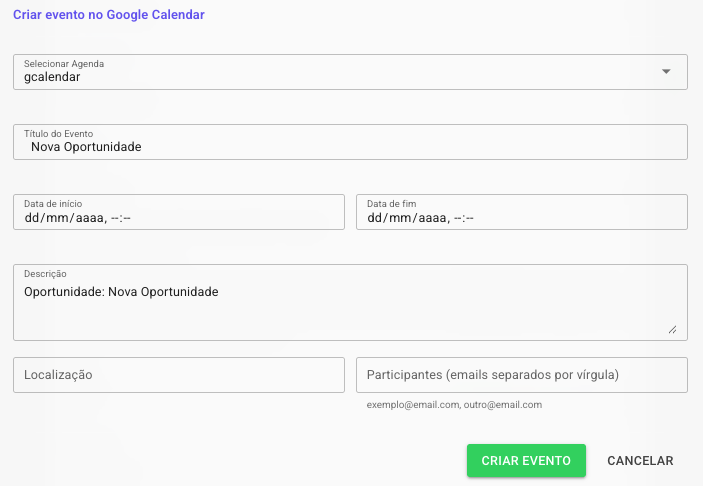Focus the Título do Evento field

pos(350,146)
